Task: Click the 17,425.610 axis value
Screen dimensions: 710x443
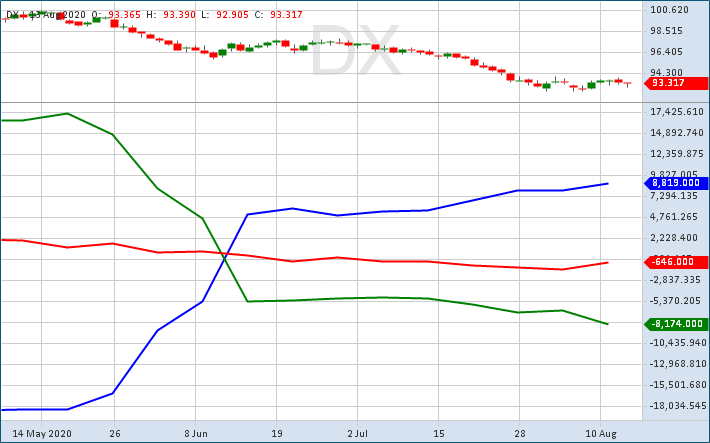Action: [x=677, y=112]
